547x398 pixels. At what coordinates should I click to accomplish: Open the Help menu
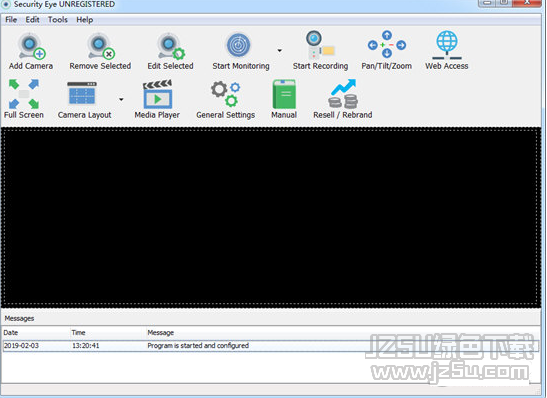coord(85,20)
